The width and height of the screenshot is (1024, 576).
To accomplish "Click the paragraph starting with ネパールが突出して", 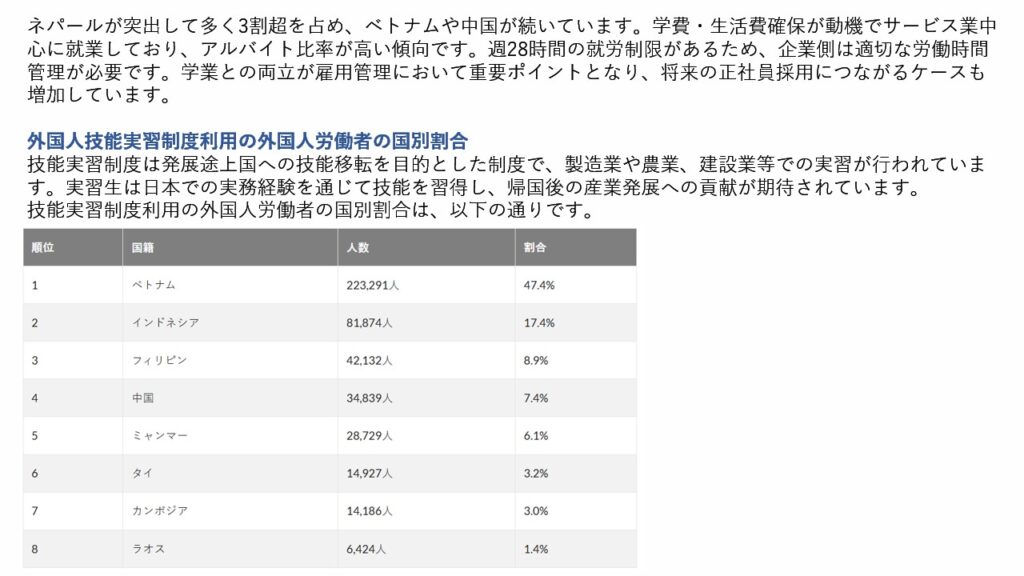I will 512,60.
